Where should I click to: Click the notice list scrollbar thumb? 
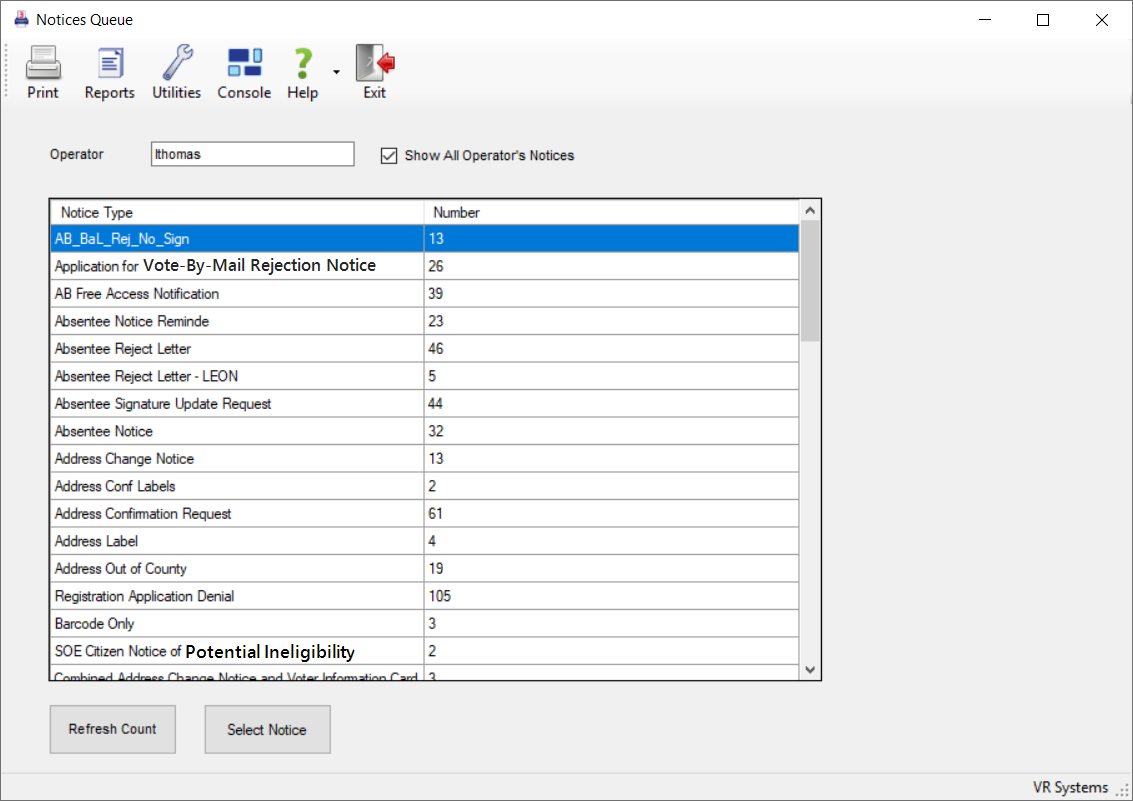tap(810, 280)
